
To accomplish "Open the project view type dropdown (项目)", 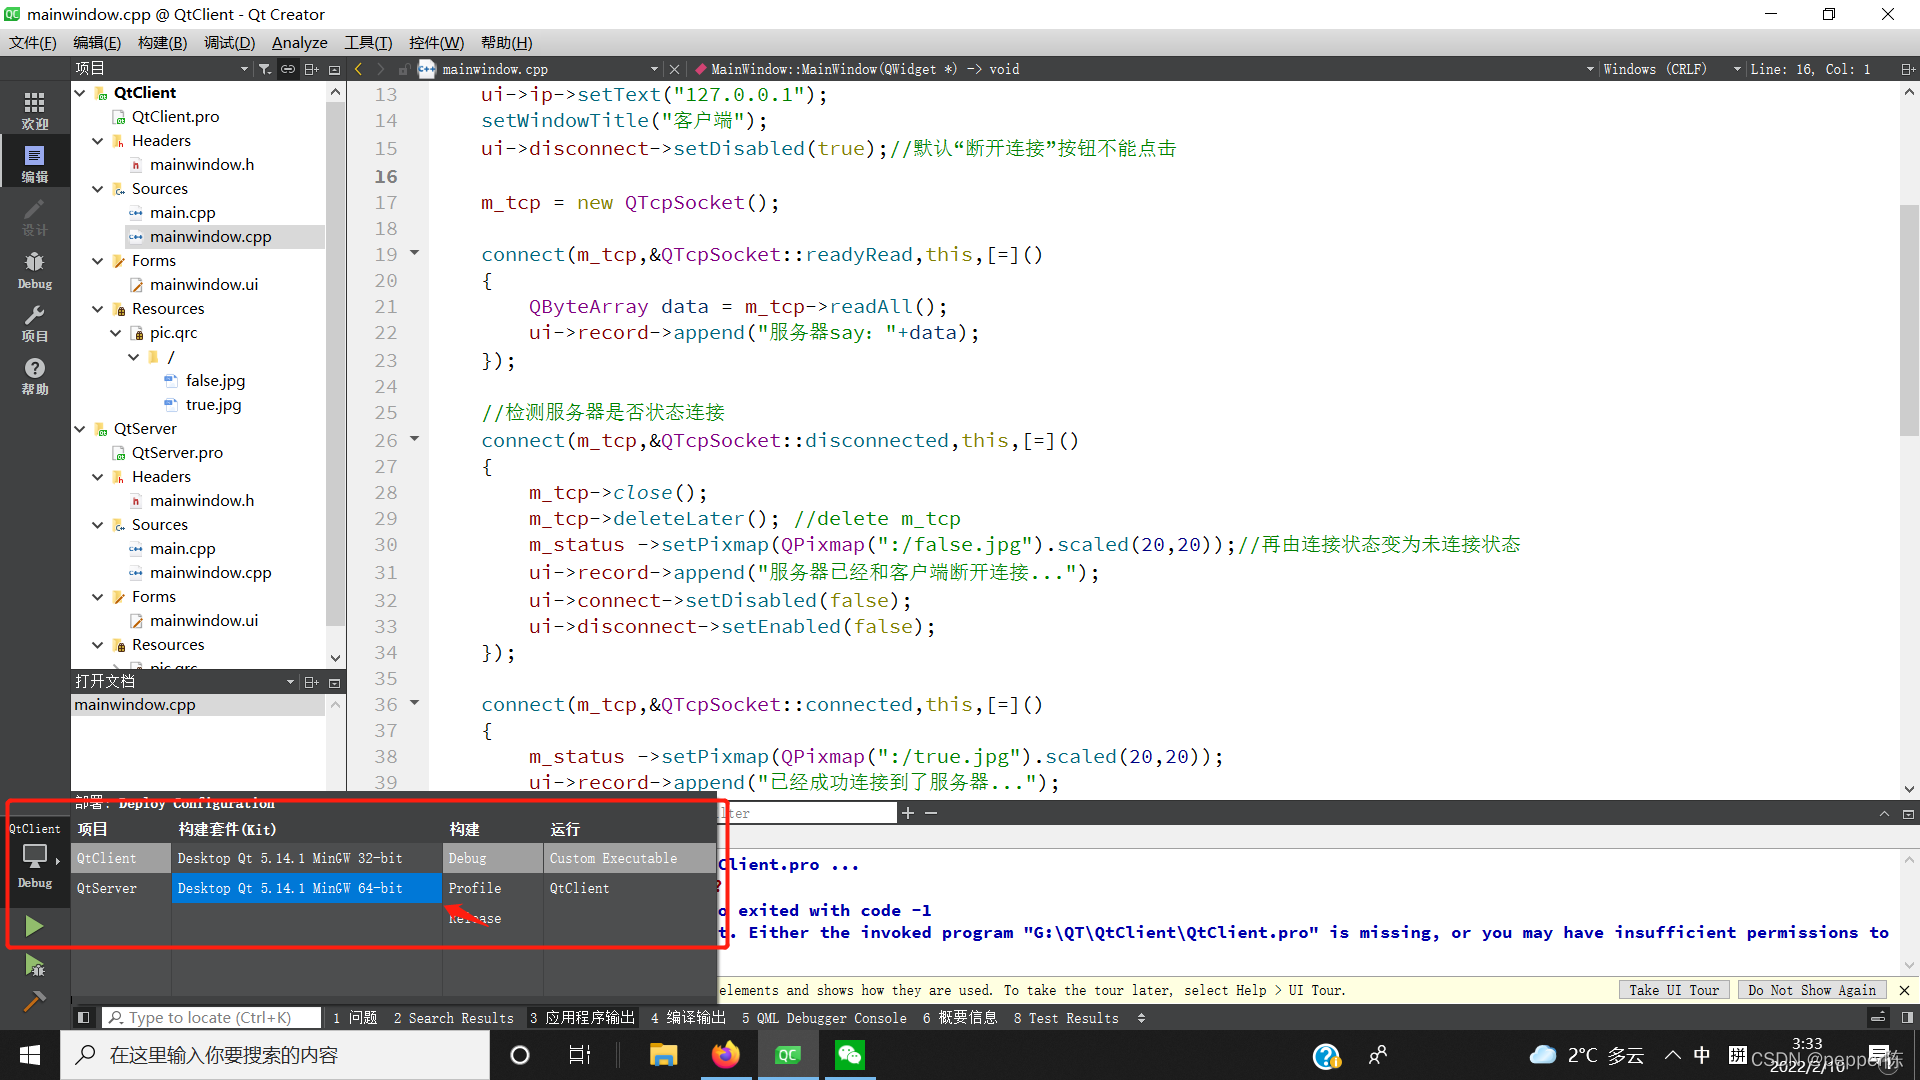I will (x=161, y=69).
